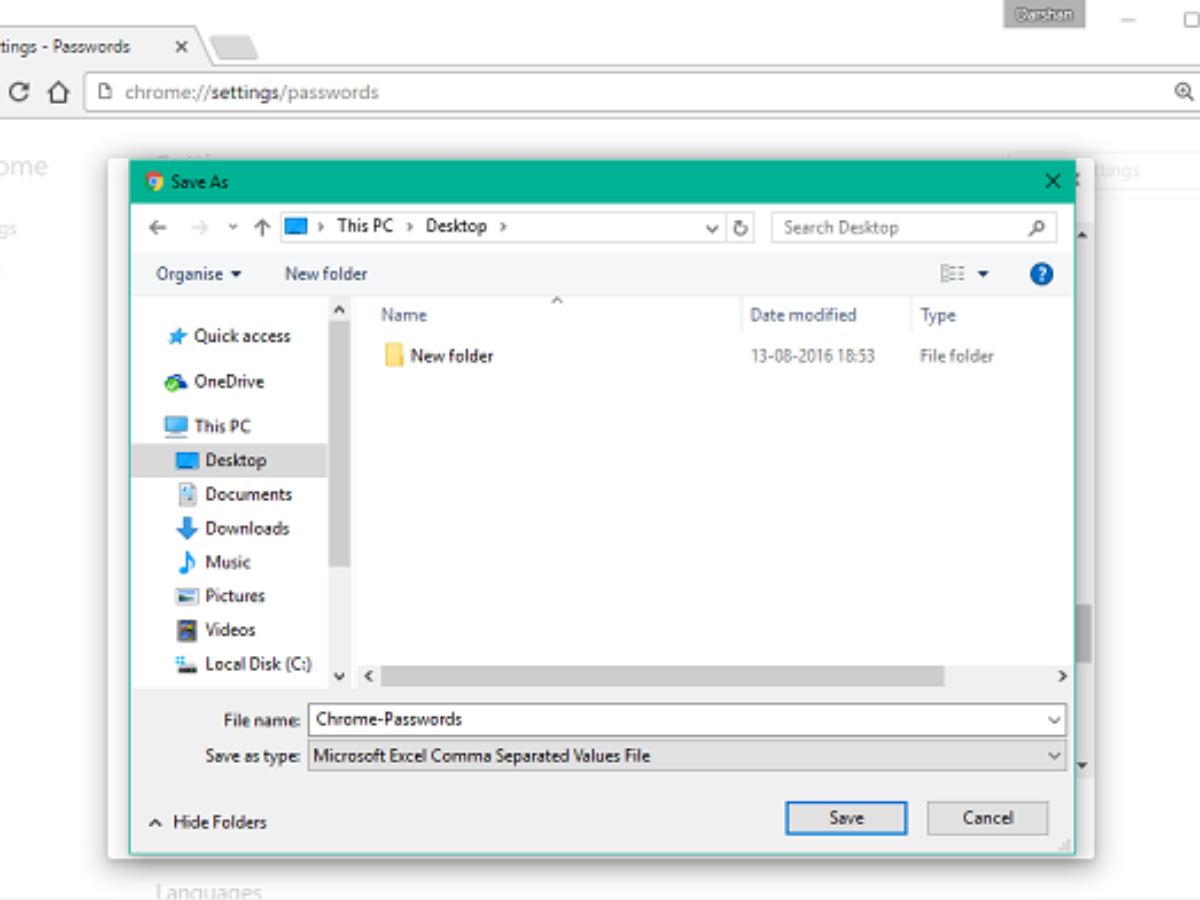
Task: Select Desktop in breadcrumb path
Action: 456,226
